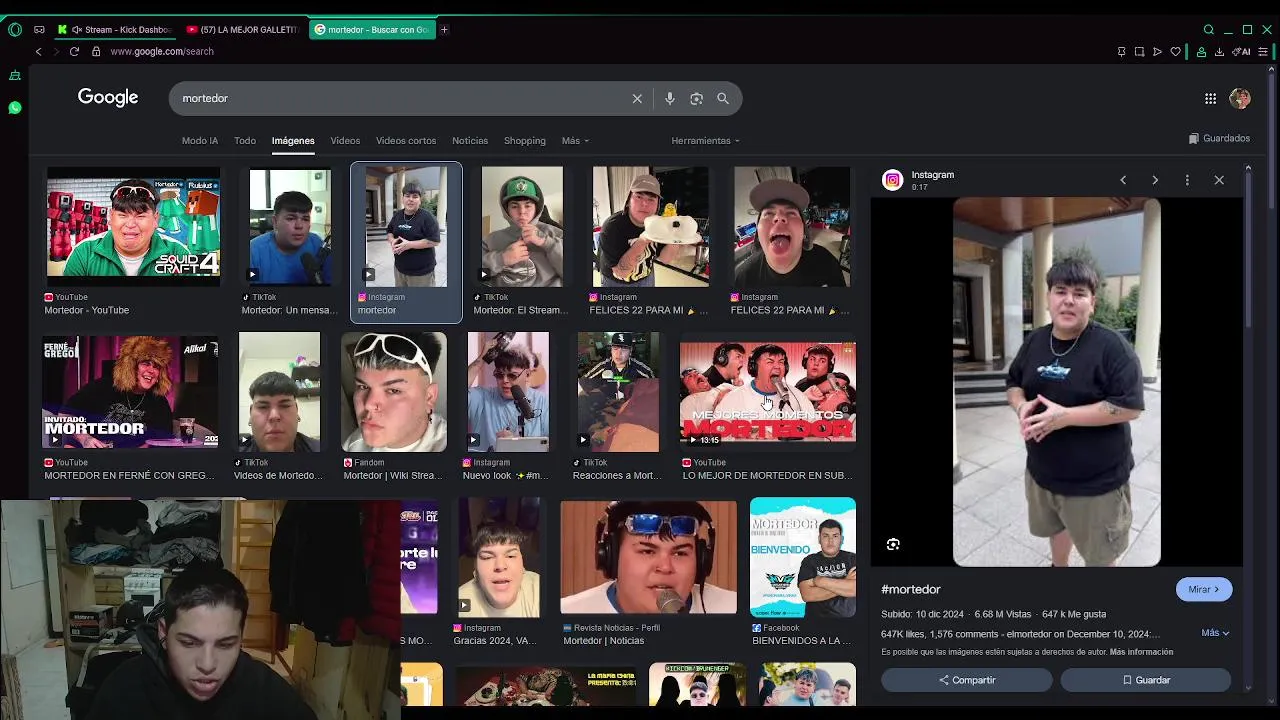
Task: Select the Modo IA search tab
Action: click(x=200, y=141)
